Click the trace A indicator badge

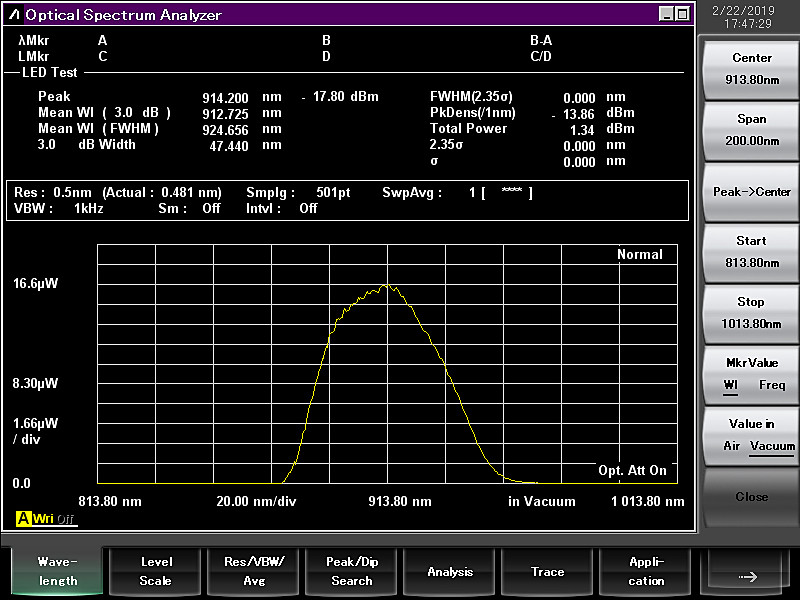22,519
